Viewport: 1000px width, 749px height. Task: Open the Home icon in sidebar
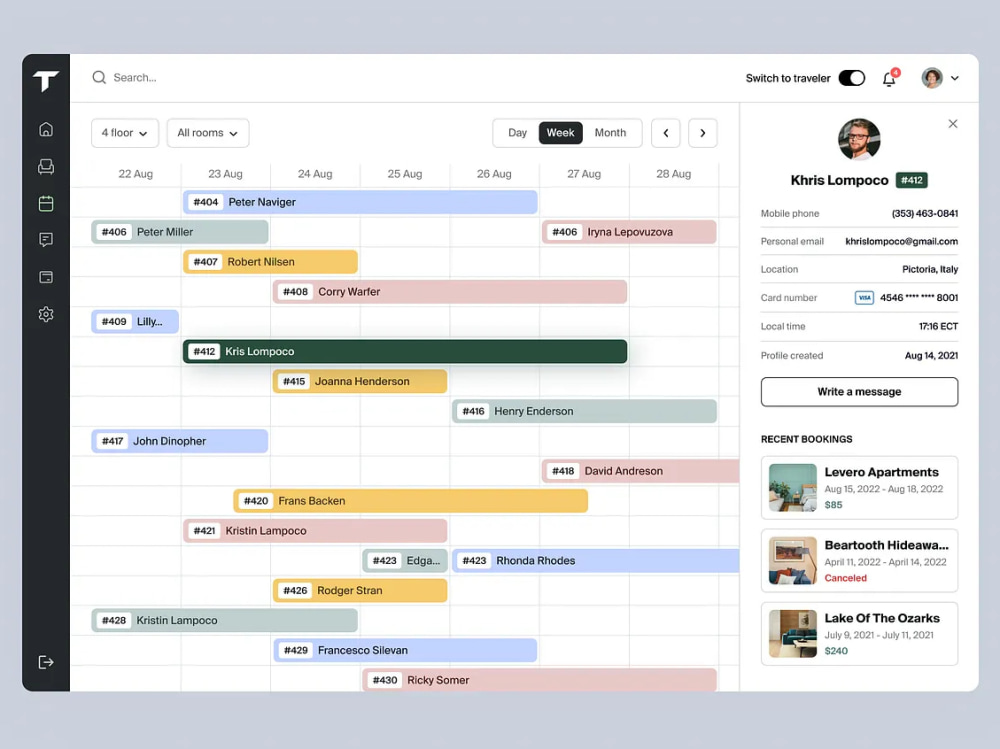click(46, 130)
